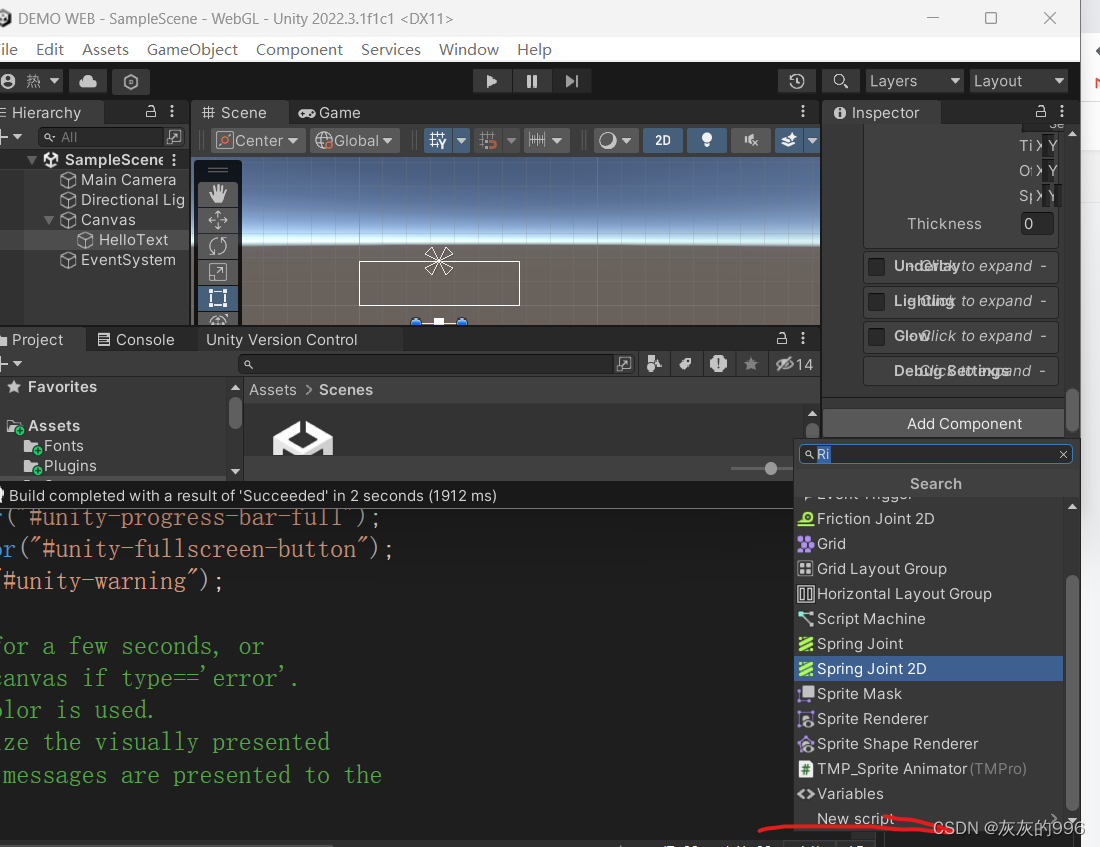Choose New script in component list
The width and height of the screenshot is (1100, 847).
(x=928, y=818)
